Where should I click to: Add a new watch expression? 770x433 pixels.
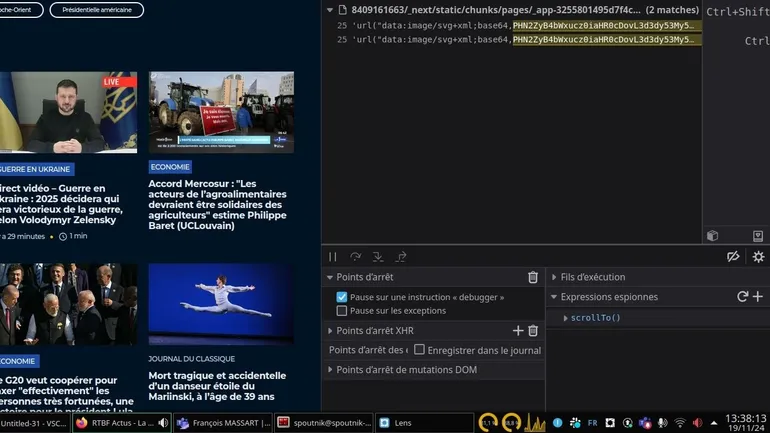[757, 297]
